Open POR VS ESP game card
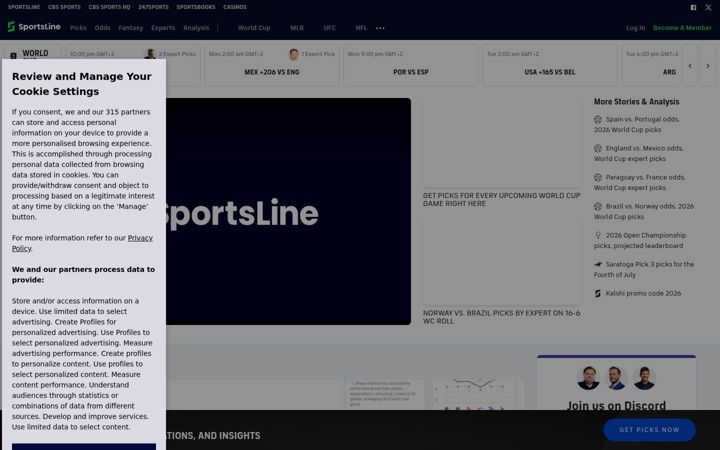The width and height of the screenshot is (720, 450). pyautogui.click(x=411, y=65)
